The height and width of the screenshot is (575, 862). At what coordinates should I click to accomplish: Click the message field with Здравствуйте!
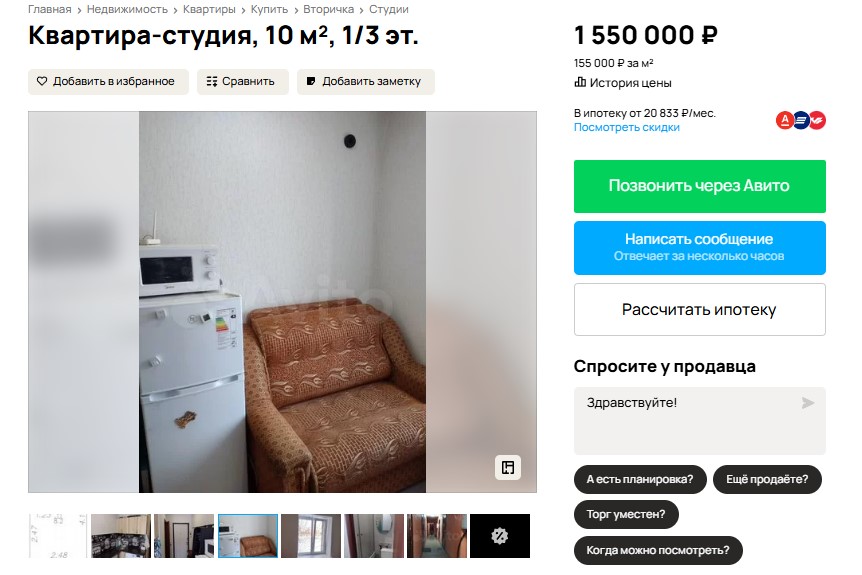point(700,421)
